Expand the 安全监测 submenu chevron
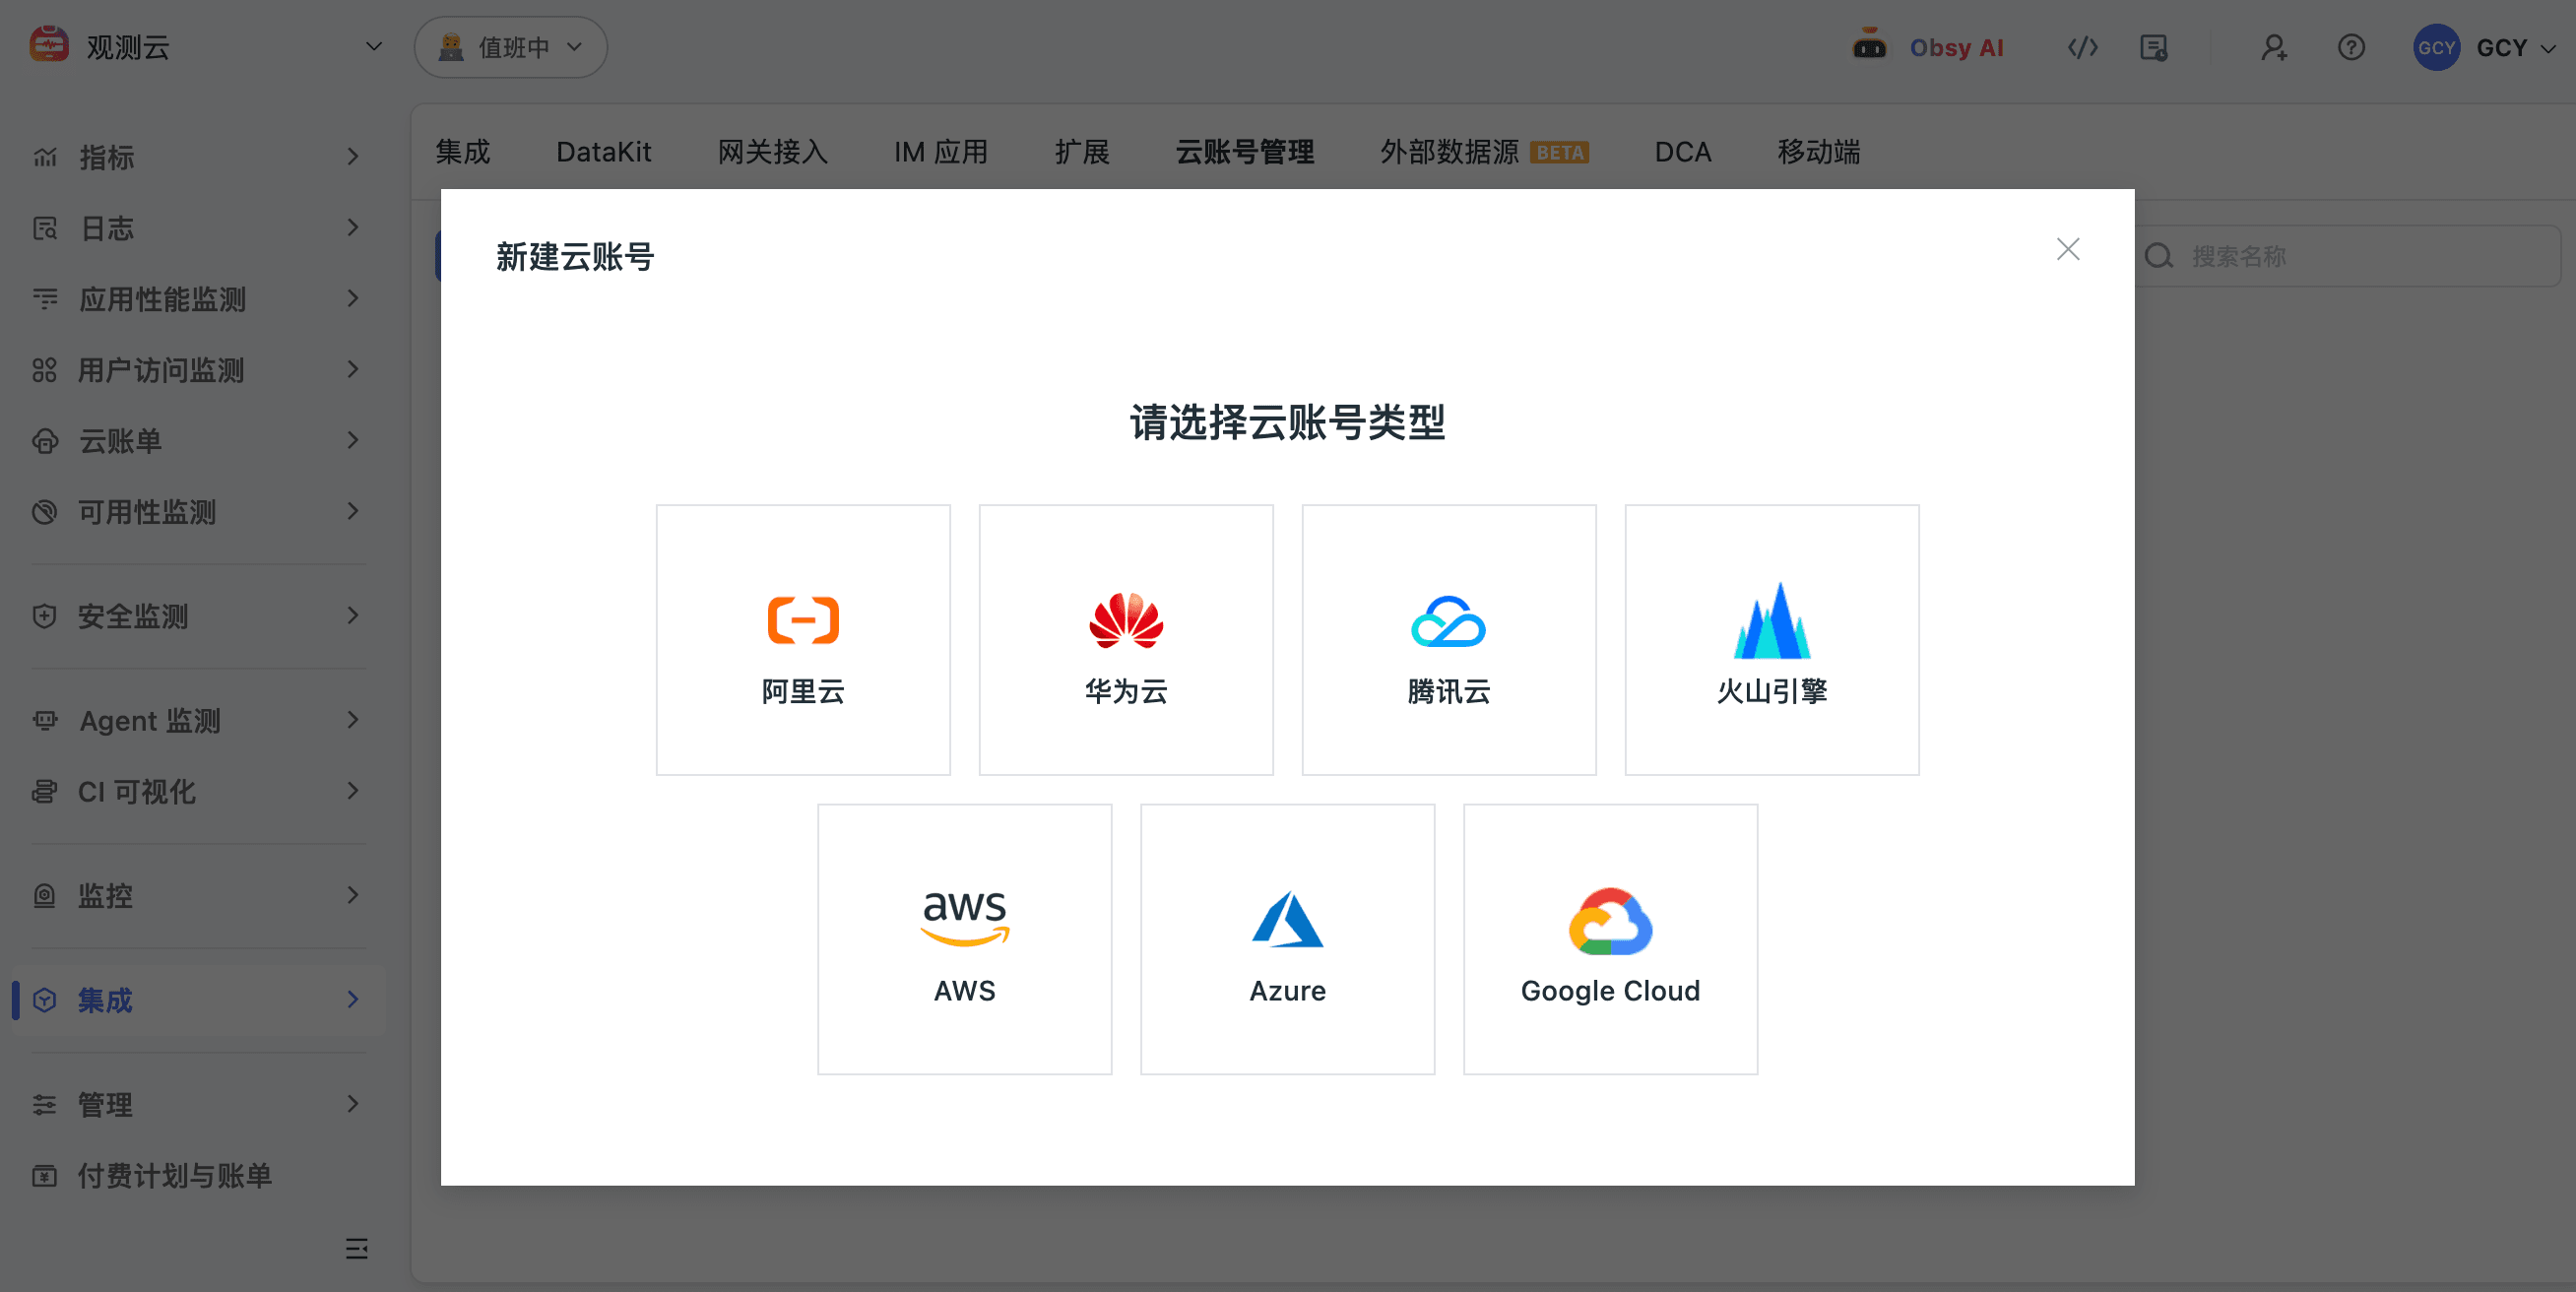The image size is (2576, 1292). 352,616
